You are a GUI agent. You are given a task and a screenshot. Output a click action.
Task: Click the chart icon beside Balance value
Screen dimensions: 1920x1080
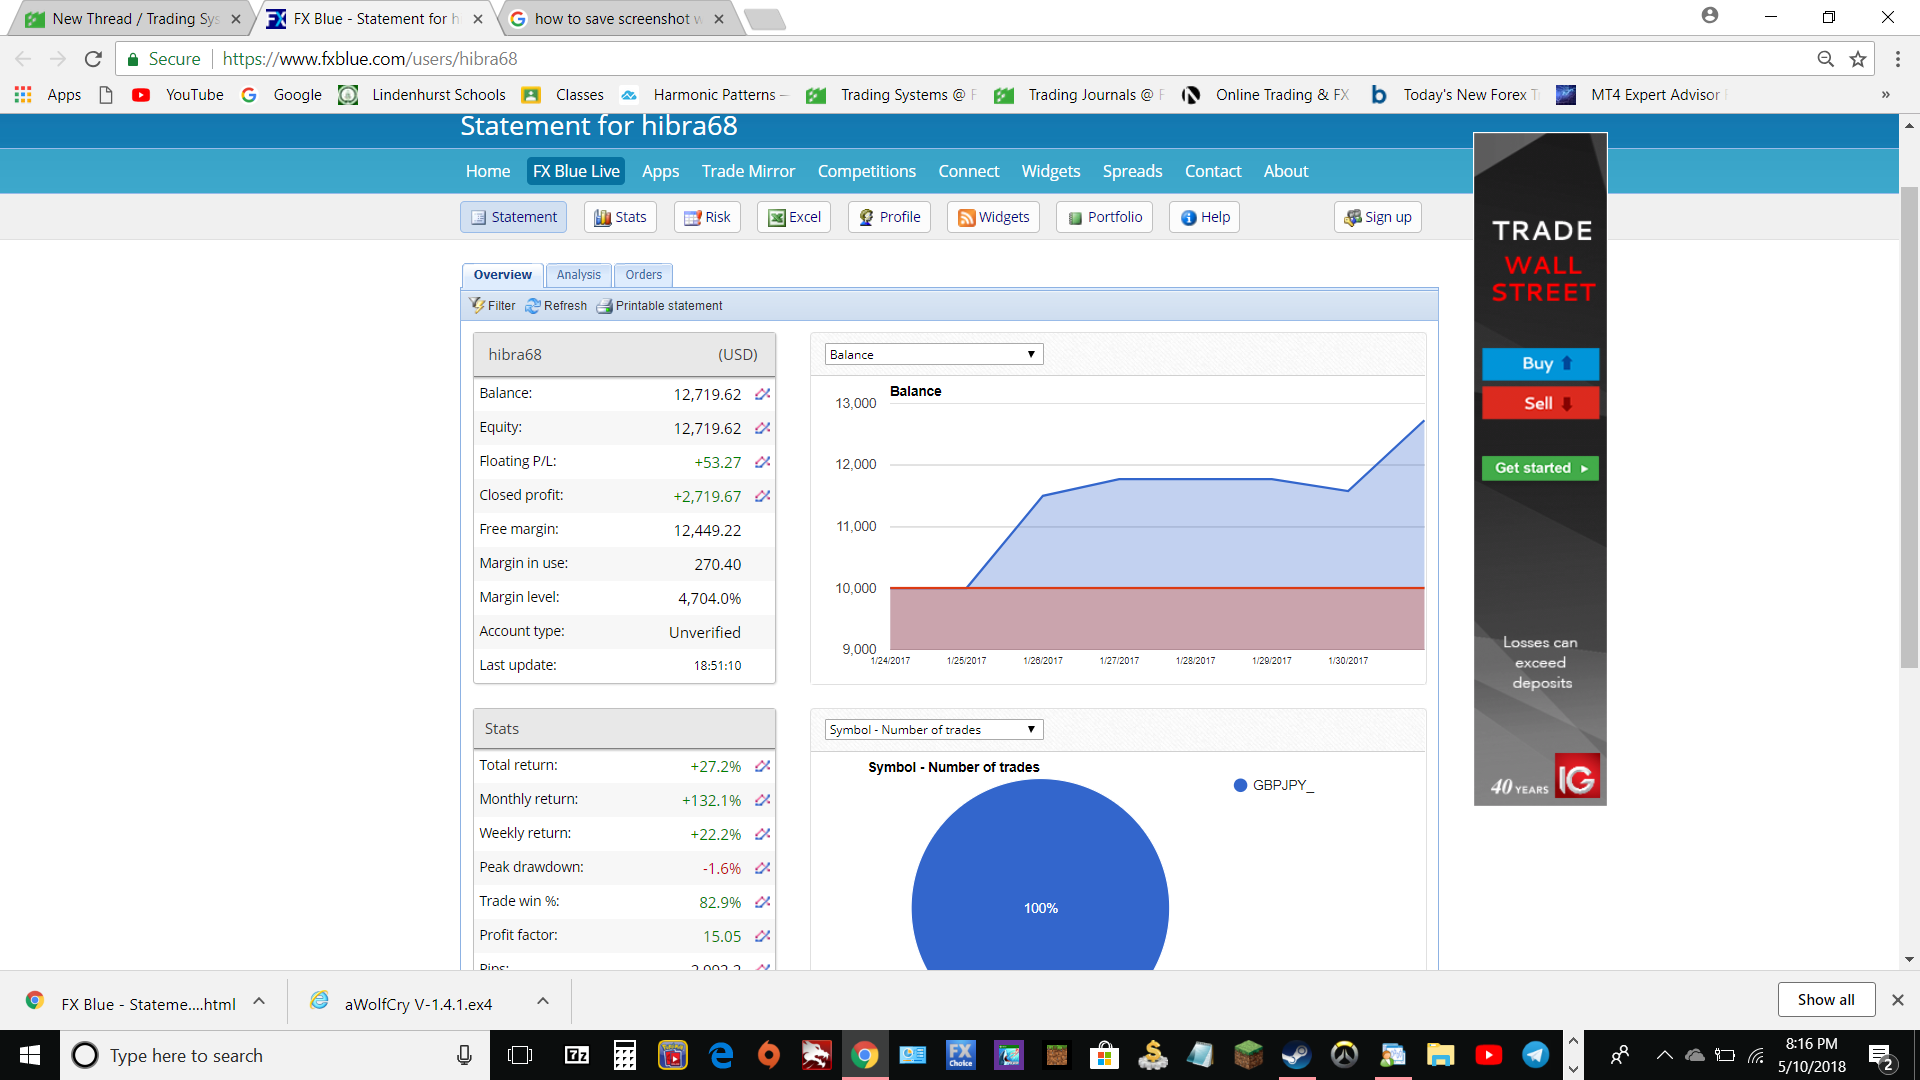[762, 394]
